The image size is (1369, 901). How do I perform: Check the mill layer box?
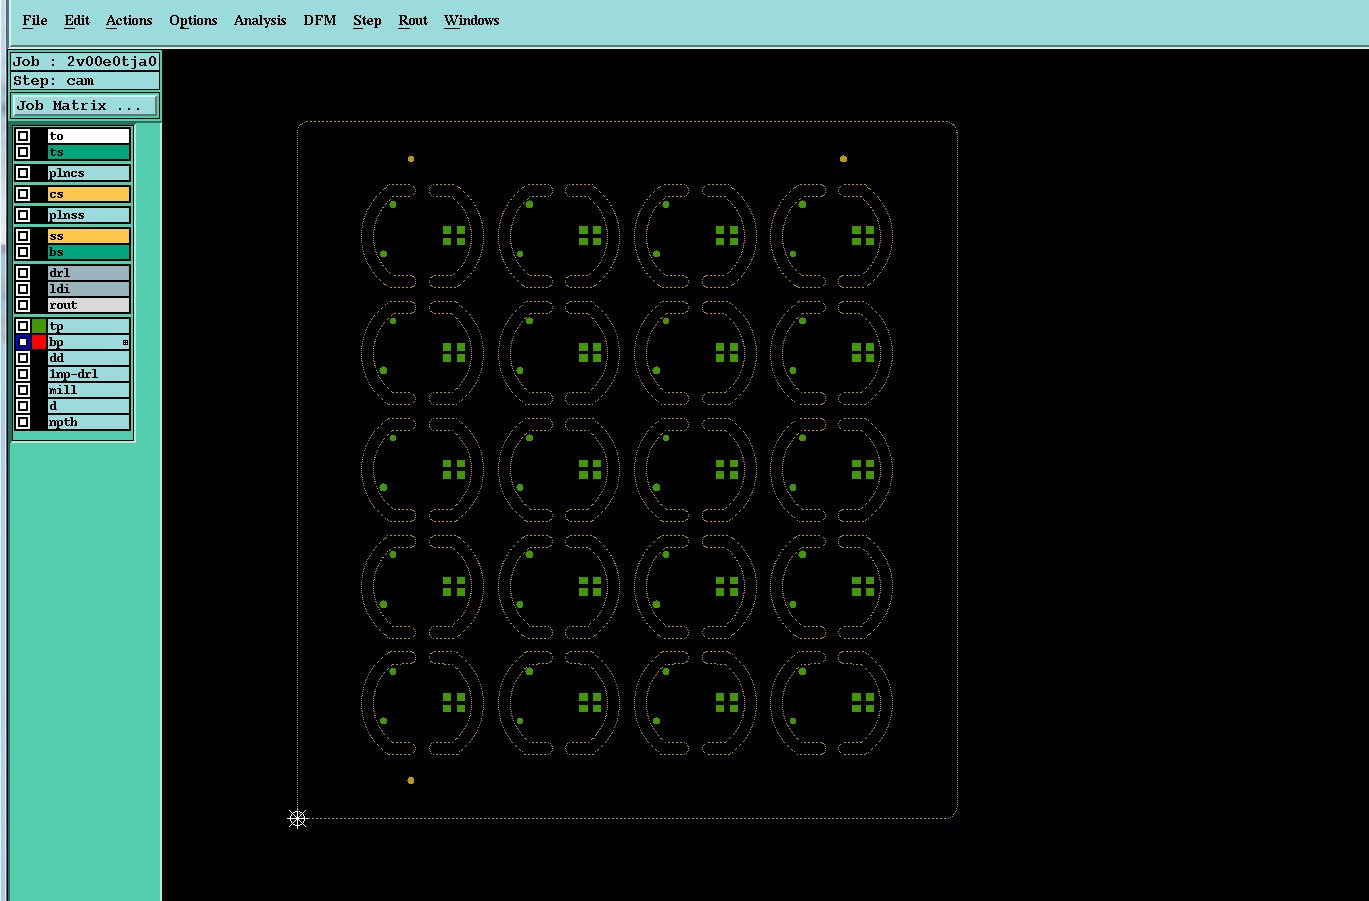(x=23, y=390)
